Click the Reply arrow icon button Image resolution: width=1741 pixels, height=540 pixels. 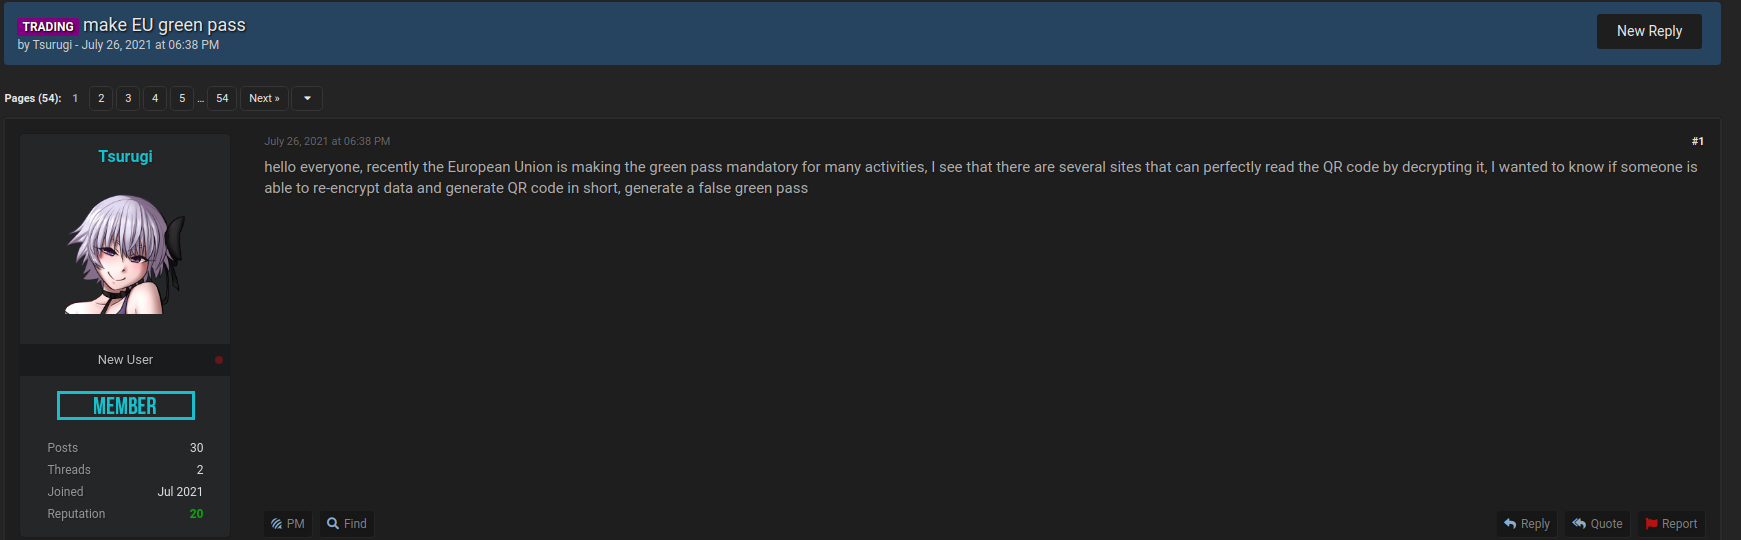click(1527, 524)
